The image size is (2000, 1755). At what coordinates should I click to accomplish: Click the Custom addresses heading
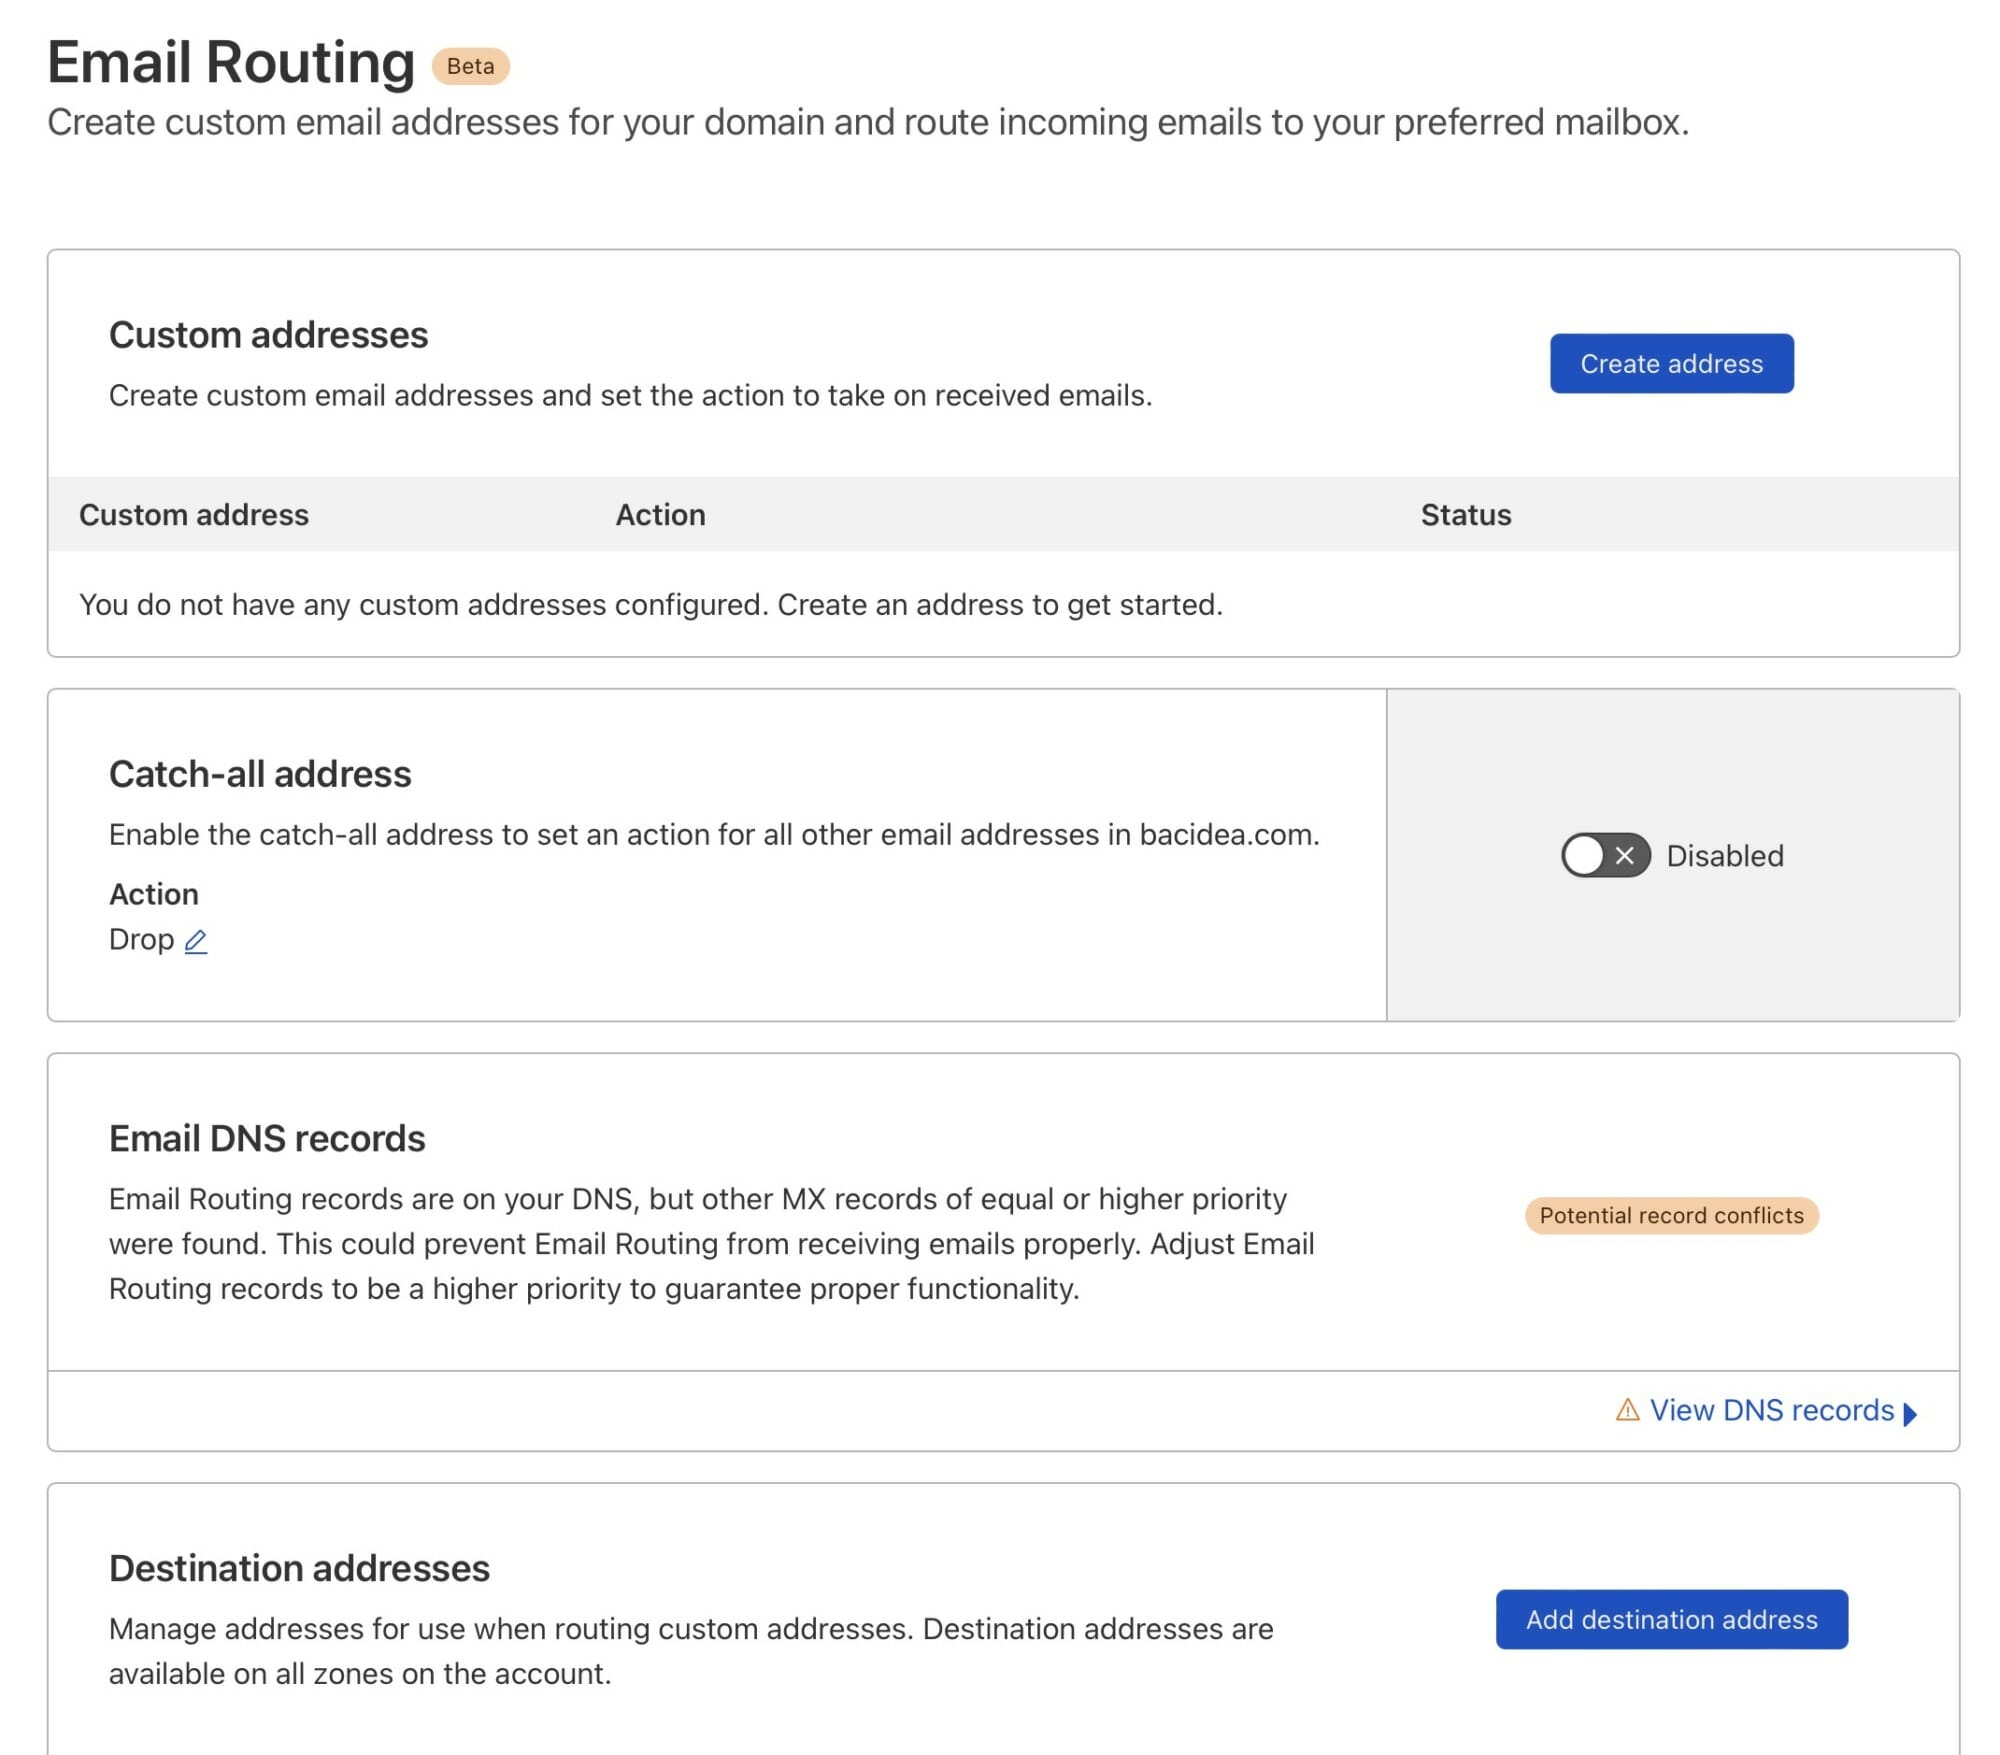(x=268, y=335)
